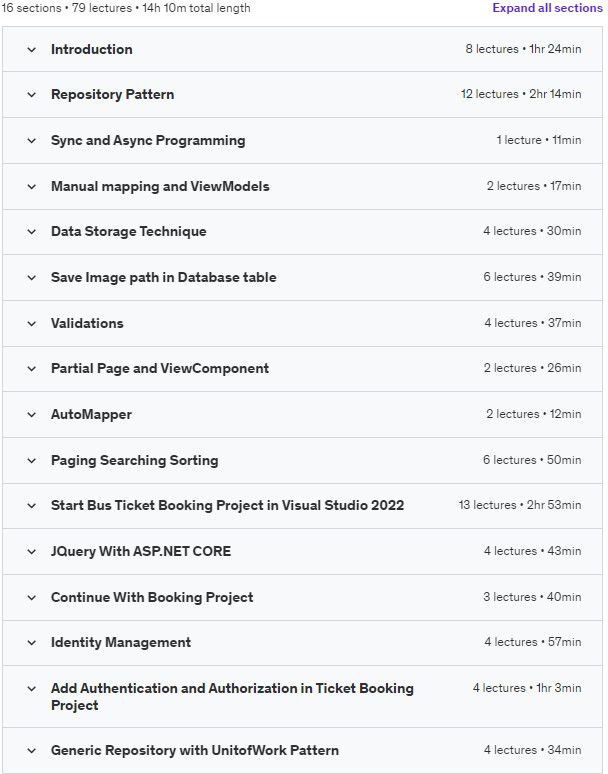Expand the Introduction section chevron
This screenshot has height=774, width=608.
pos(32,49)
